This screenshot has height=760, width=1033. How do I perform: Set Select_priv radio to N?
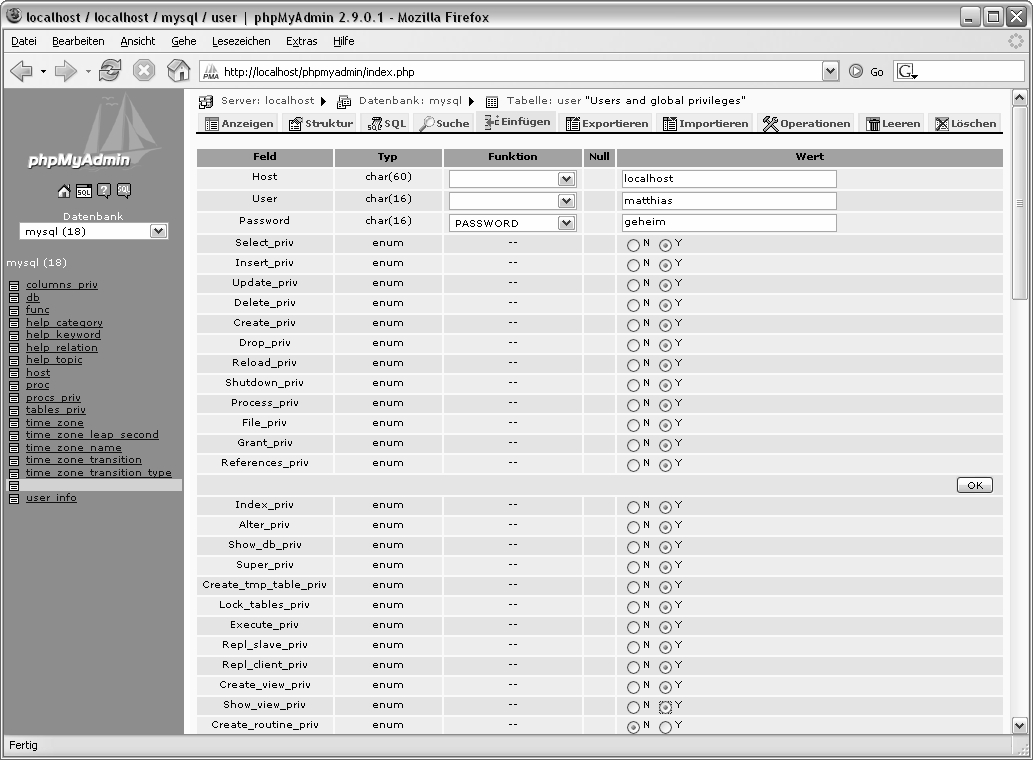click(633, 245)
